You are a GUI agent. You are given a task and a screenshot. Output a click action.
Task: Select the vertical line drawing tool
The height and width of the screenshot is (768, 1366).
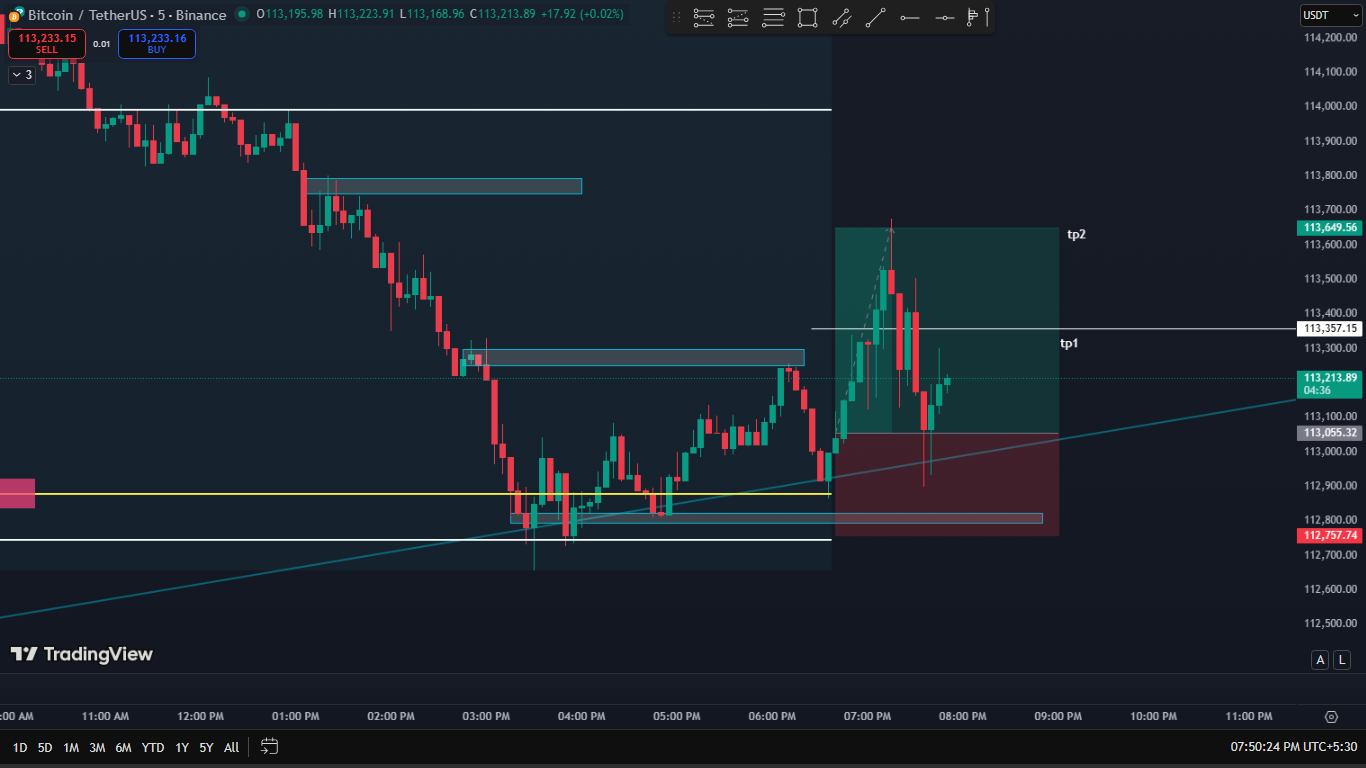coord(988,17)
